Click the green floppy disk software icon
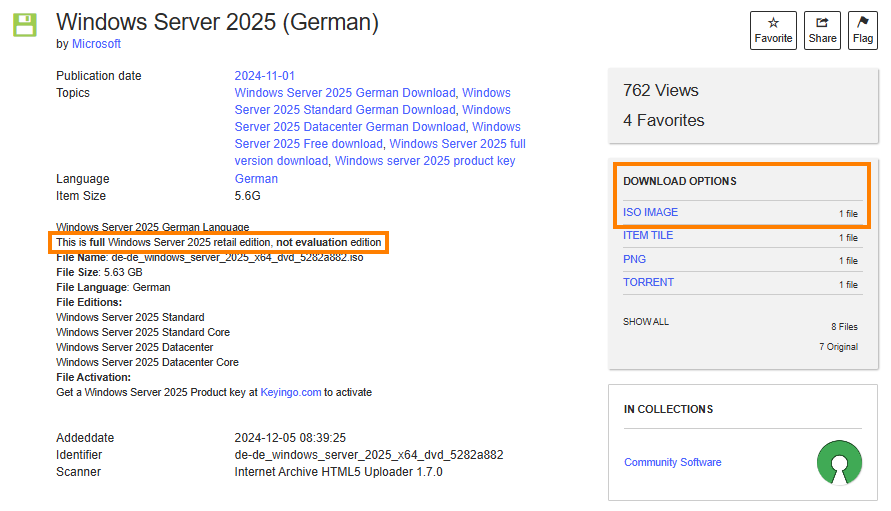Screen dimensions: 891x511 pyautogui.click(x=25, y=25)
